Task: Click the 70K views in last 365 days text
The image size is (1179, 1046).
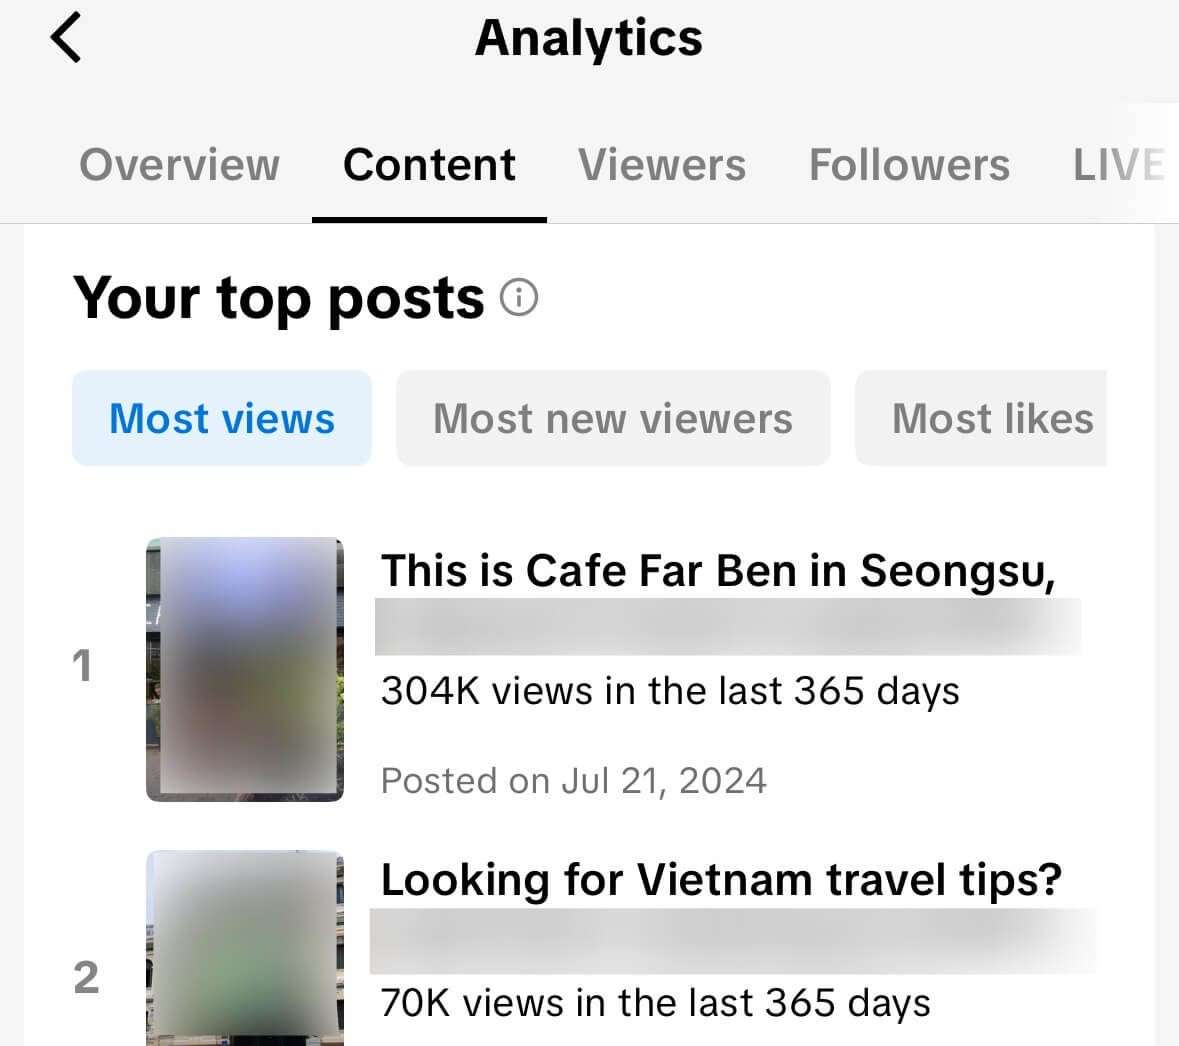Action: [x=655, y=1003]
